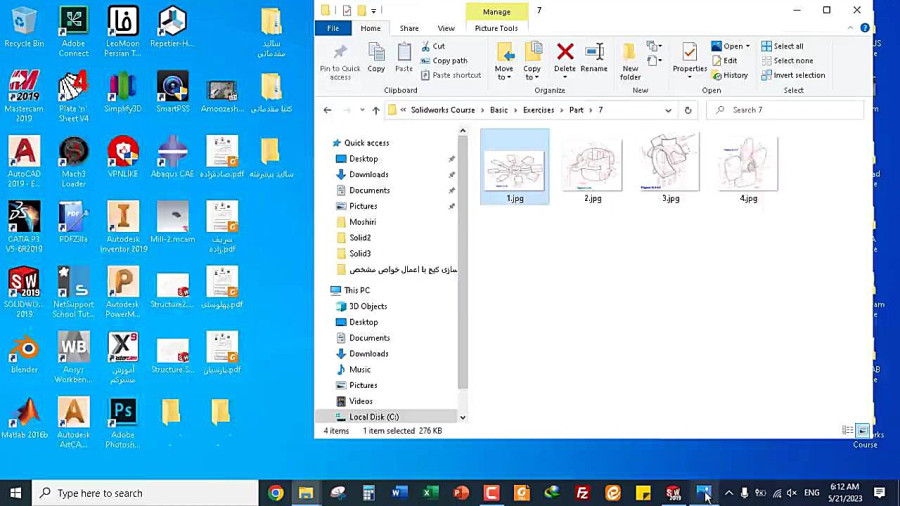This screenshot has width=900, height=506.
Task: Show hidden system tray icons
Action: pyautogui.click(x=728, y=493)
